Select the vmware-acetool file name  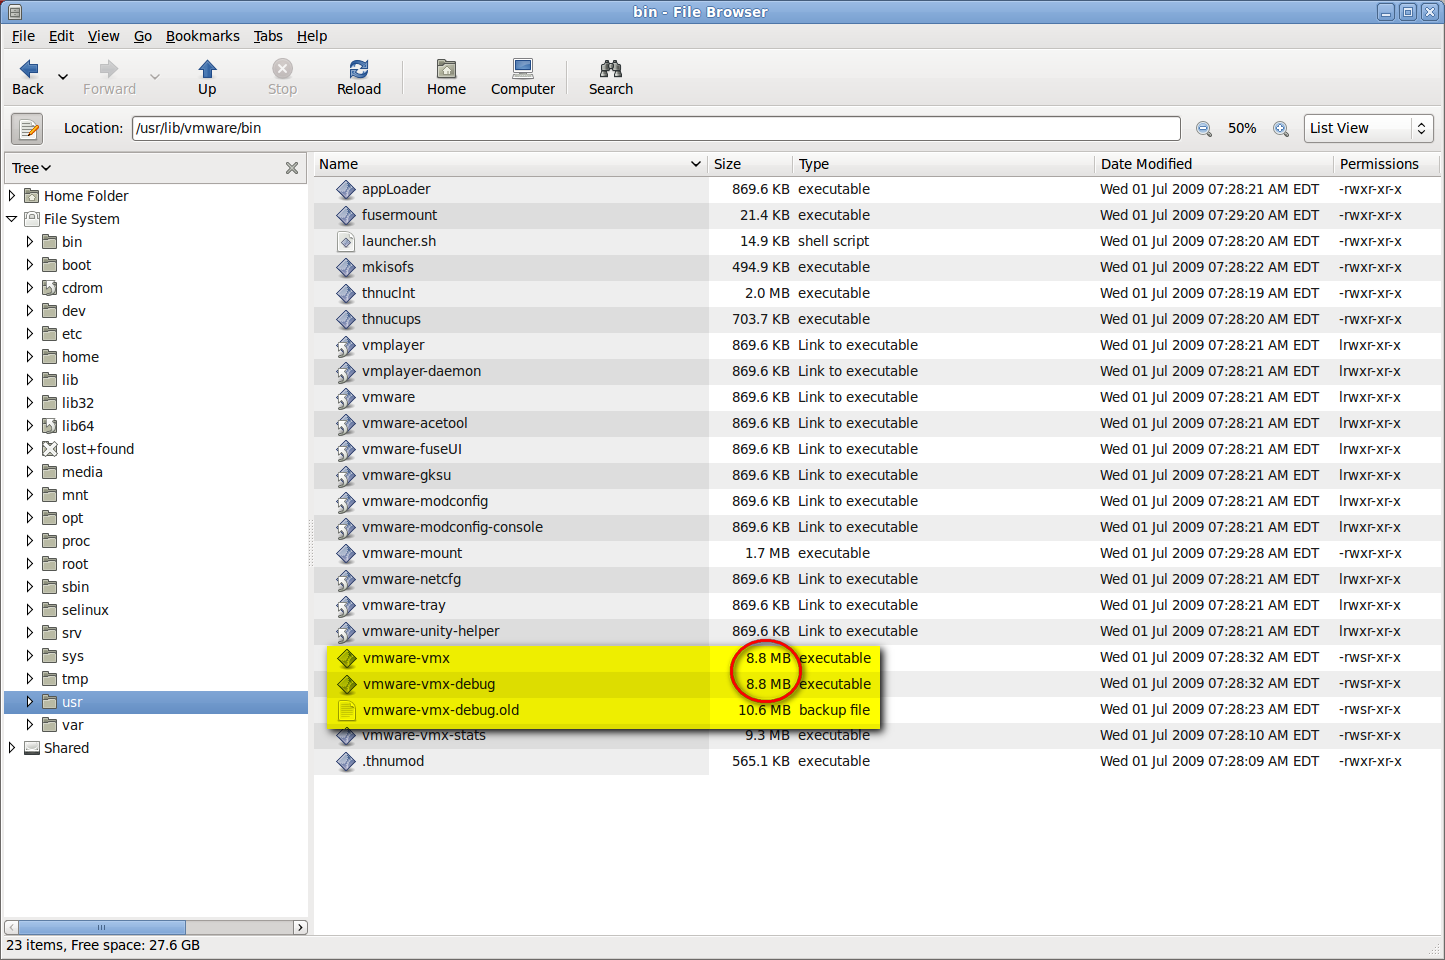[414, 423]
